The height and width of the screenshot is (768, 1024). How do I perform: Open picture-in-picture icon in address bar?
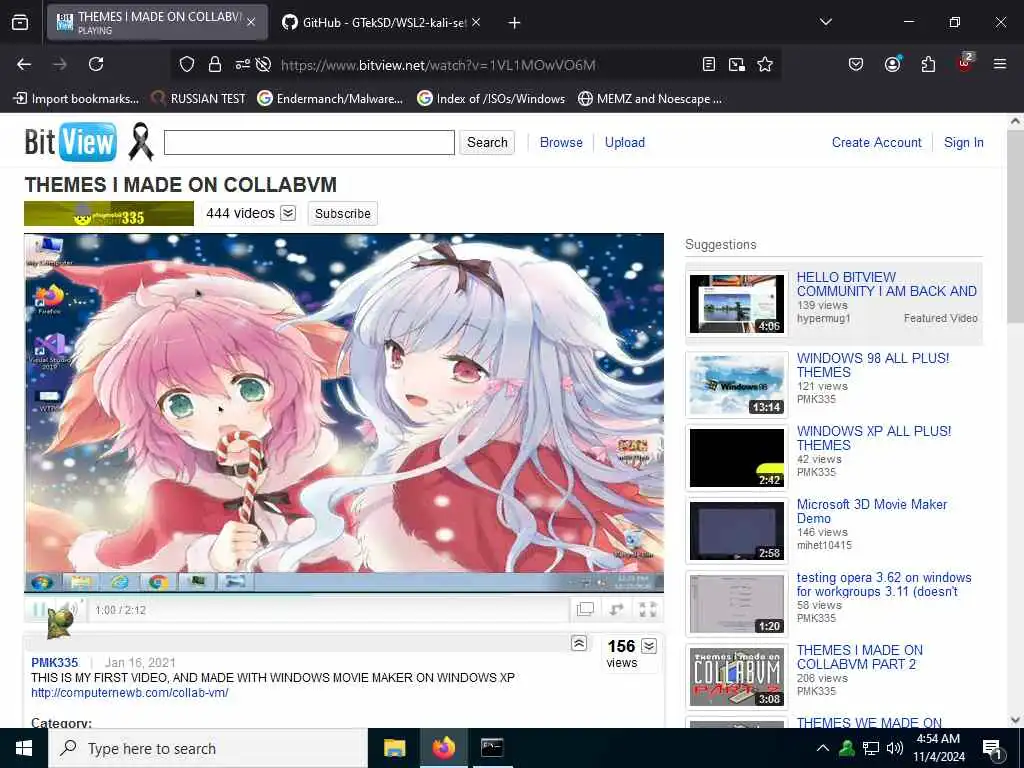(x=737, y=64)
